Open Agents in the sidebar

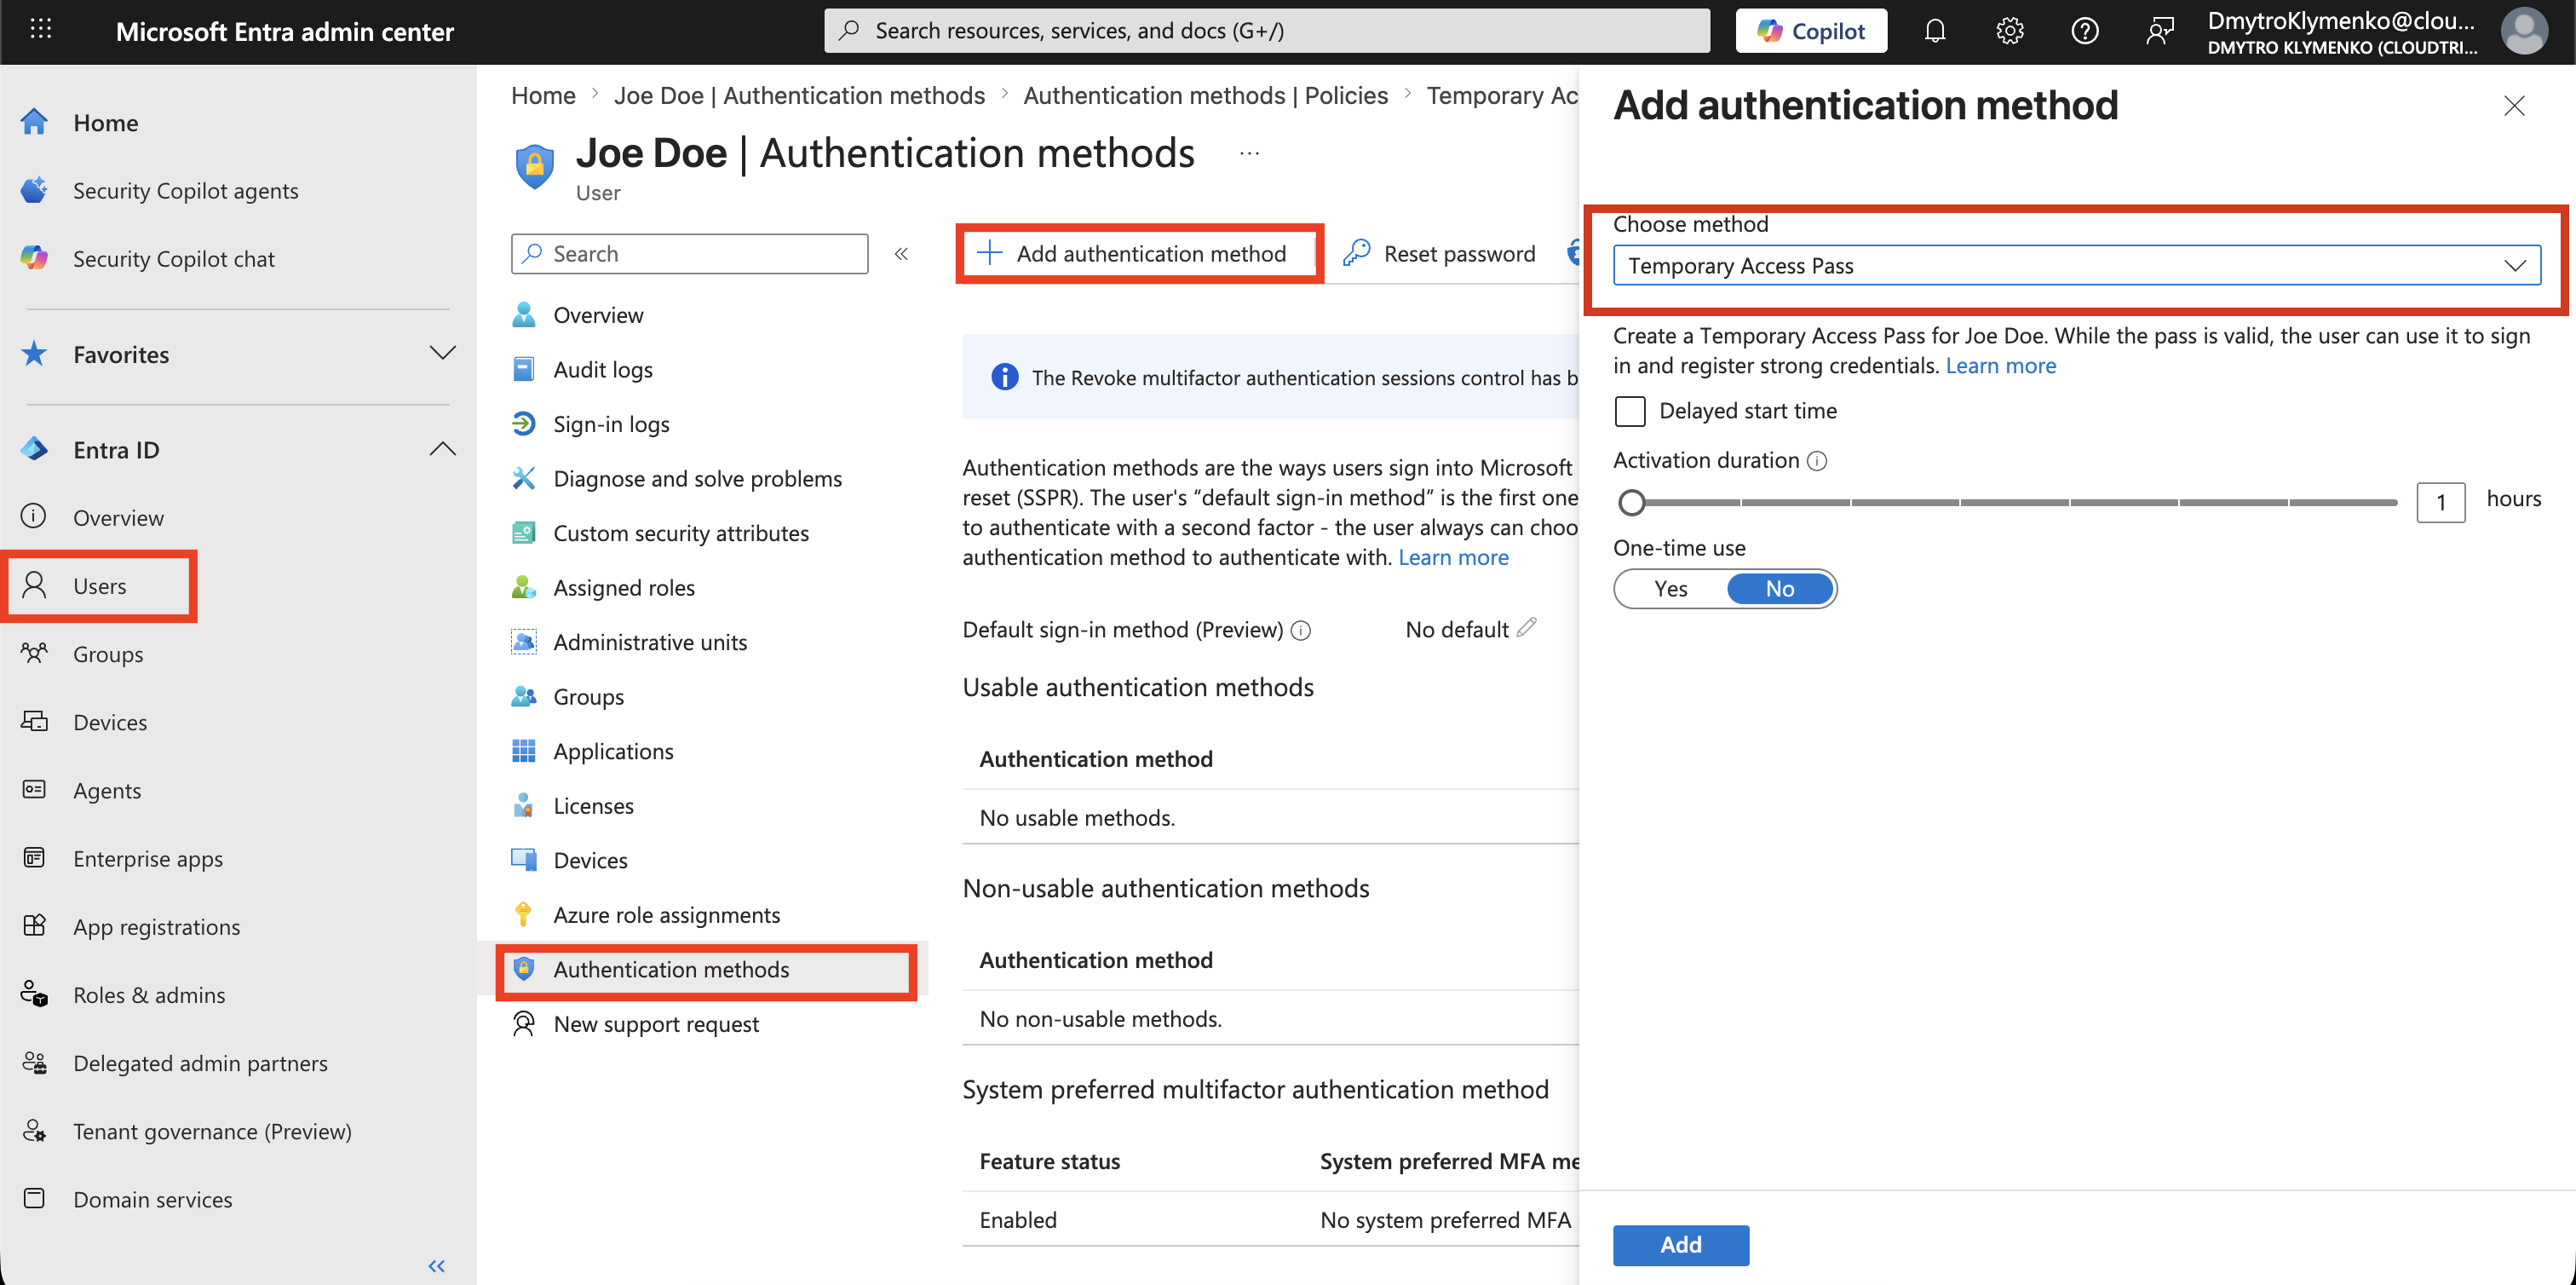[x=107, y=789]
